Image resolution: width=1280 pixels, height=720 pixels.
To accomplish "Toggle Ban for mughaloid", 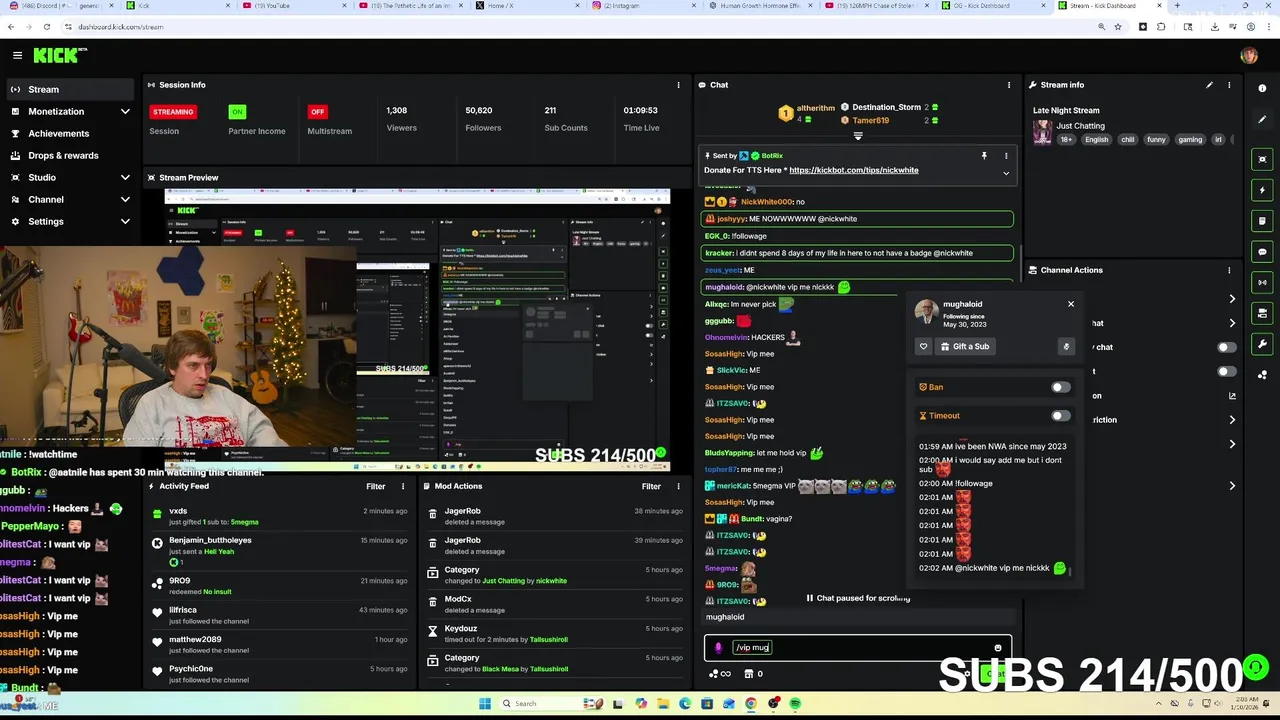I will [x=1060, y=387].
